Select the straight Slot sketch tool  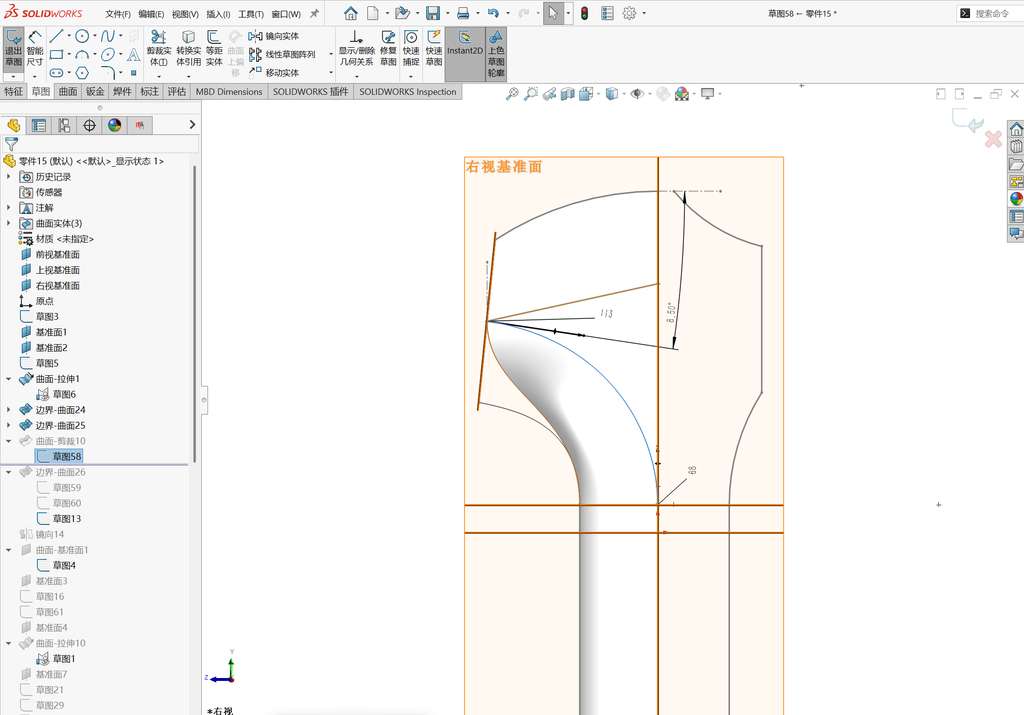click(56, 72)
